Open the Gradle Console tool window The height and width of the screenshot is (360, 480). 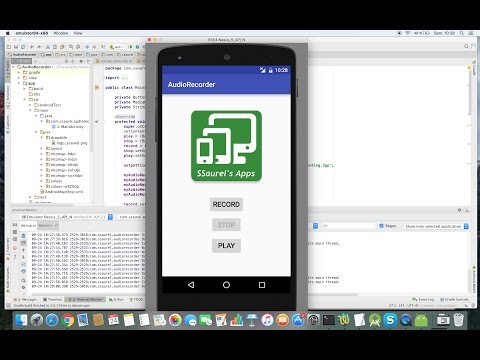(454, 300)
